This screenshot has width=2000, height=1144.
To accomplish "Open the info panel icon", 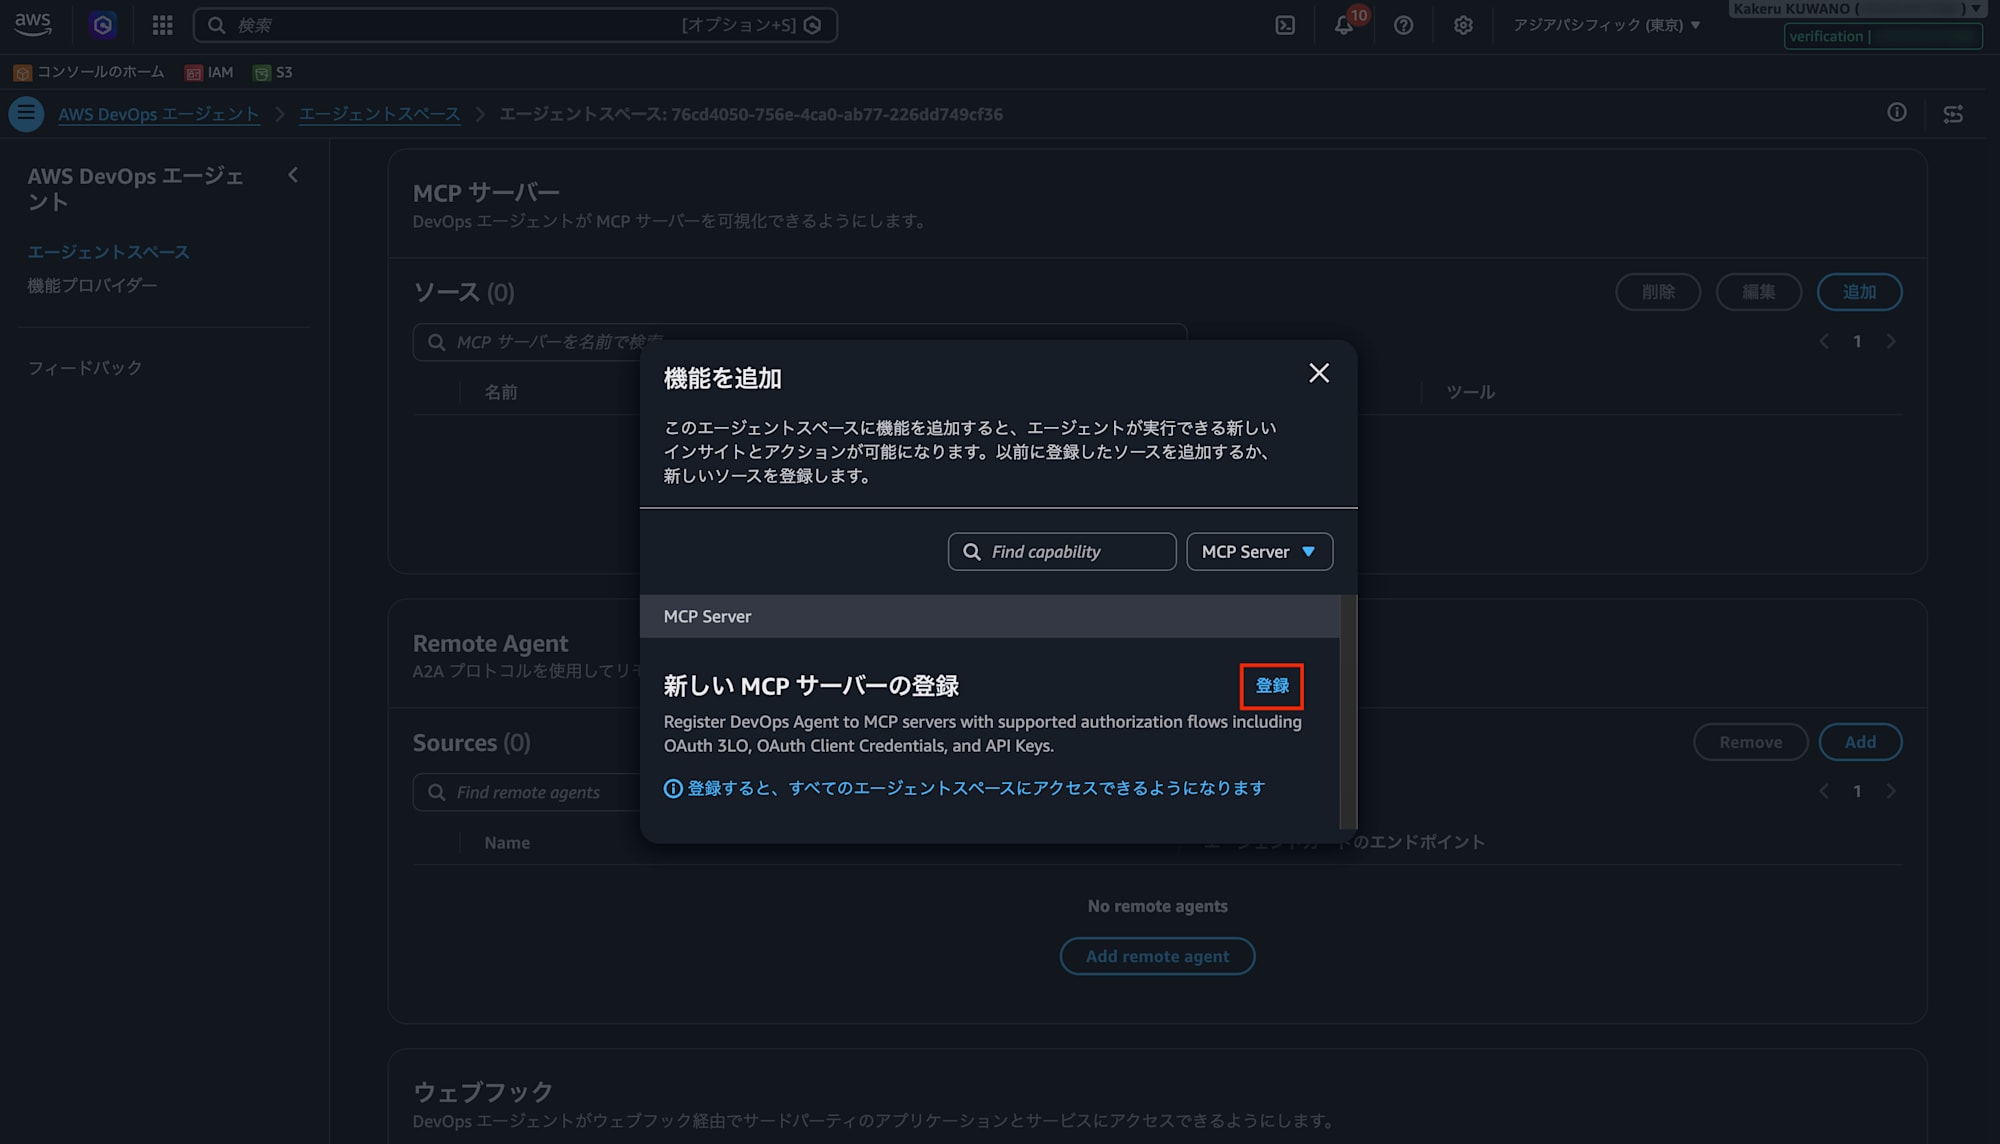I will click(1897, 113).
